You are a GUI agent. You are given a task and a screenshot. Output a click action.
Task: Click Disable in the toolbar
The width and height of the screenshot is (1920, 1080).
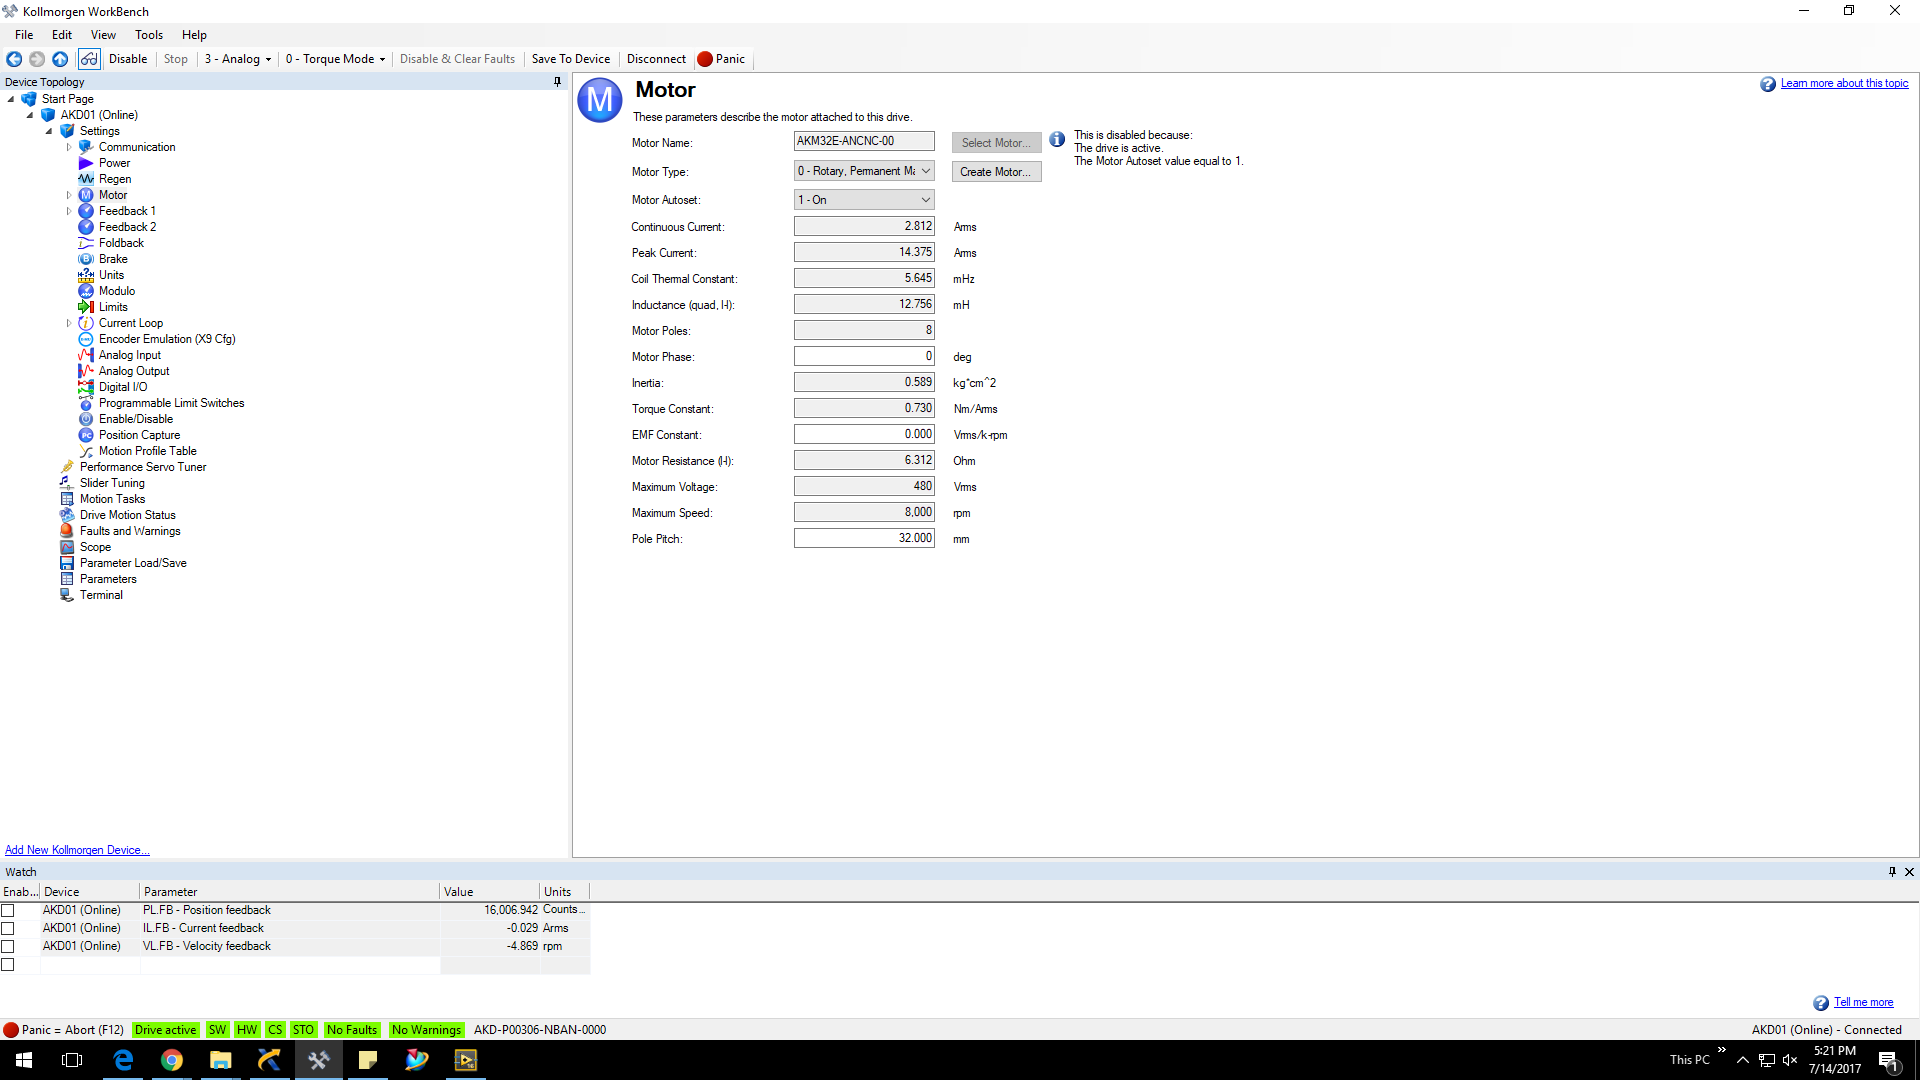pos(128,59)
